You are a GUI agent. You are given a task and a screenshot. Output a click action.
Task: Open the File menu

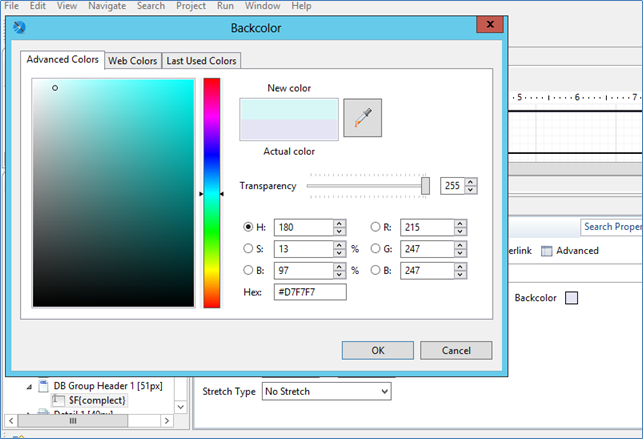point(11,6)
